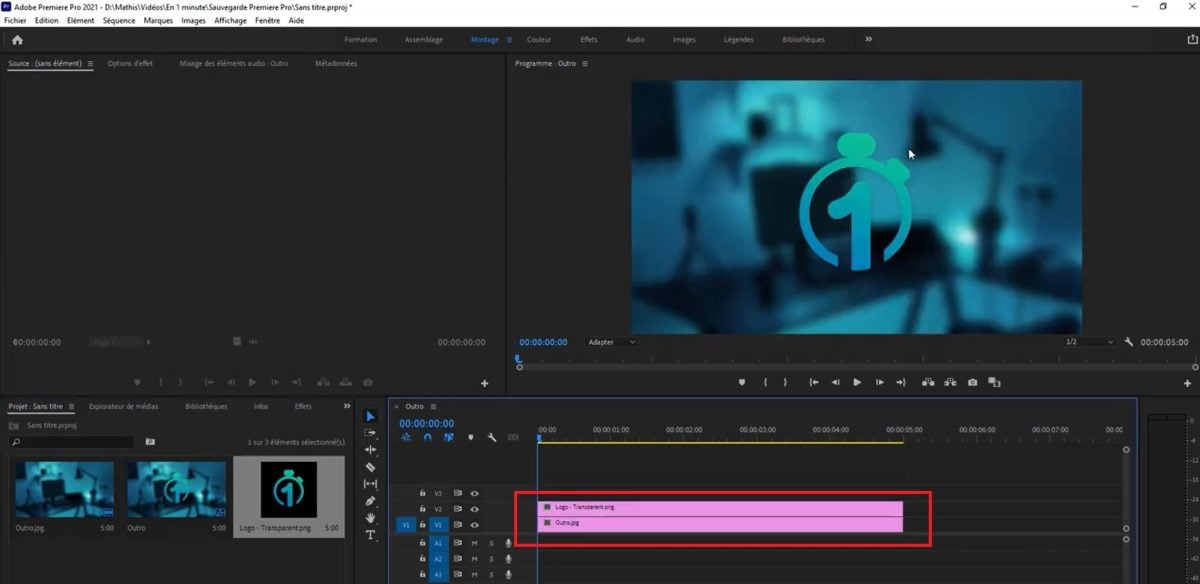Open the Explorateur de médias tab
This screenshot has height=584, width=1200.
pos(123,406)
